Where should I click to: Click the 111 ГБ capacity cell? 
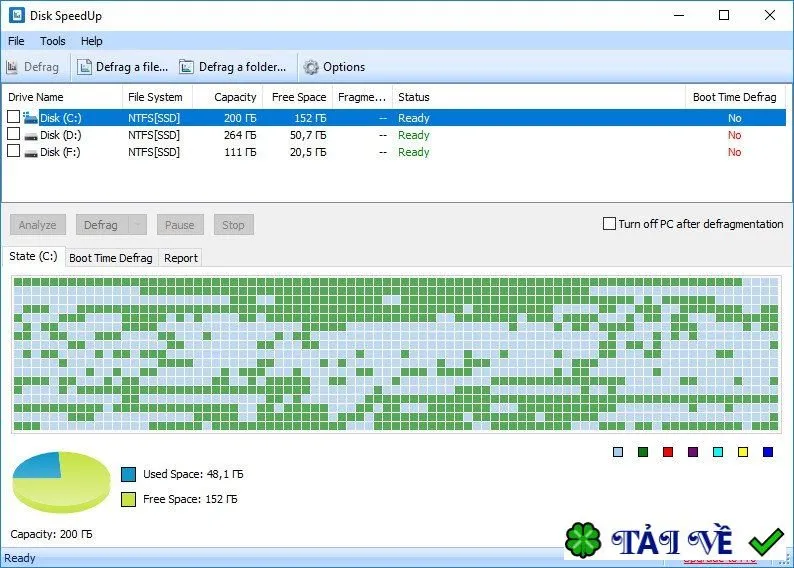pyautogui.click(x=240, y=152)
